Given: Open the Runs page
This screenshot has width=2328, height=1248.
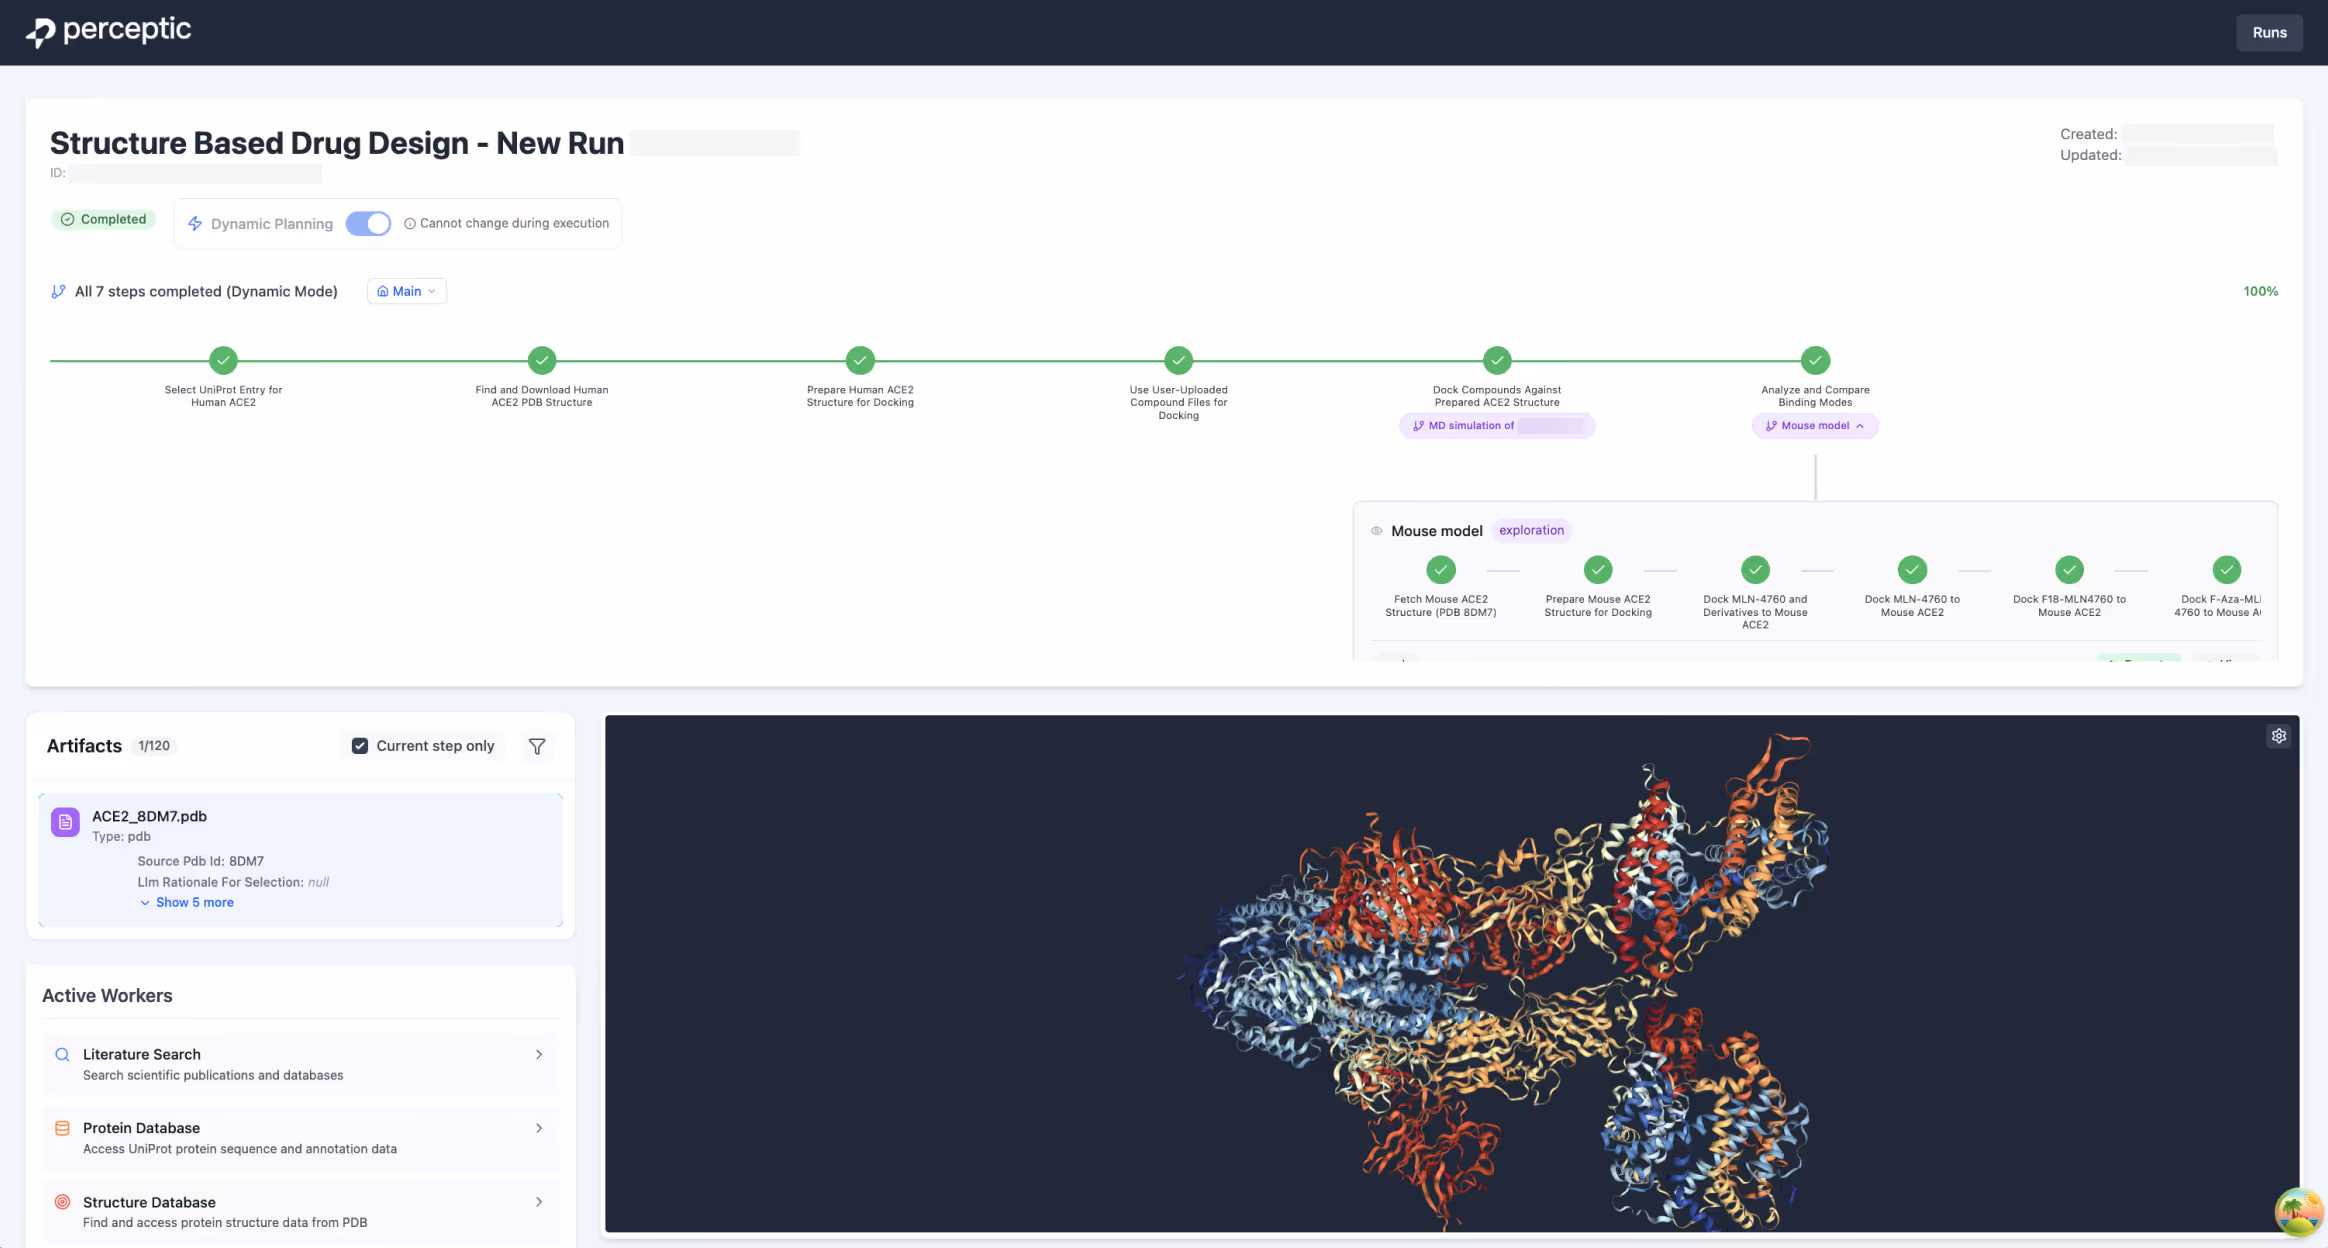Looking at the screenshot, I should [x=2269, y=32].
